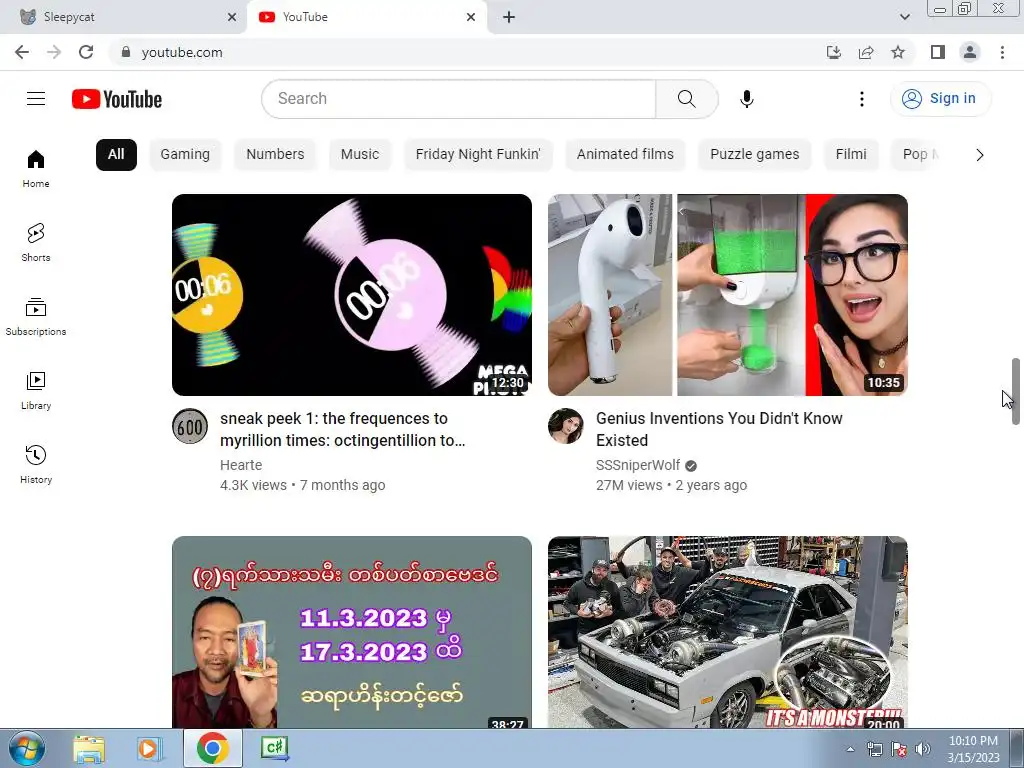Open History from the sidebar
The image size is (1024, 768).
click(36, 464)
